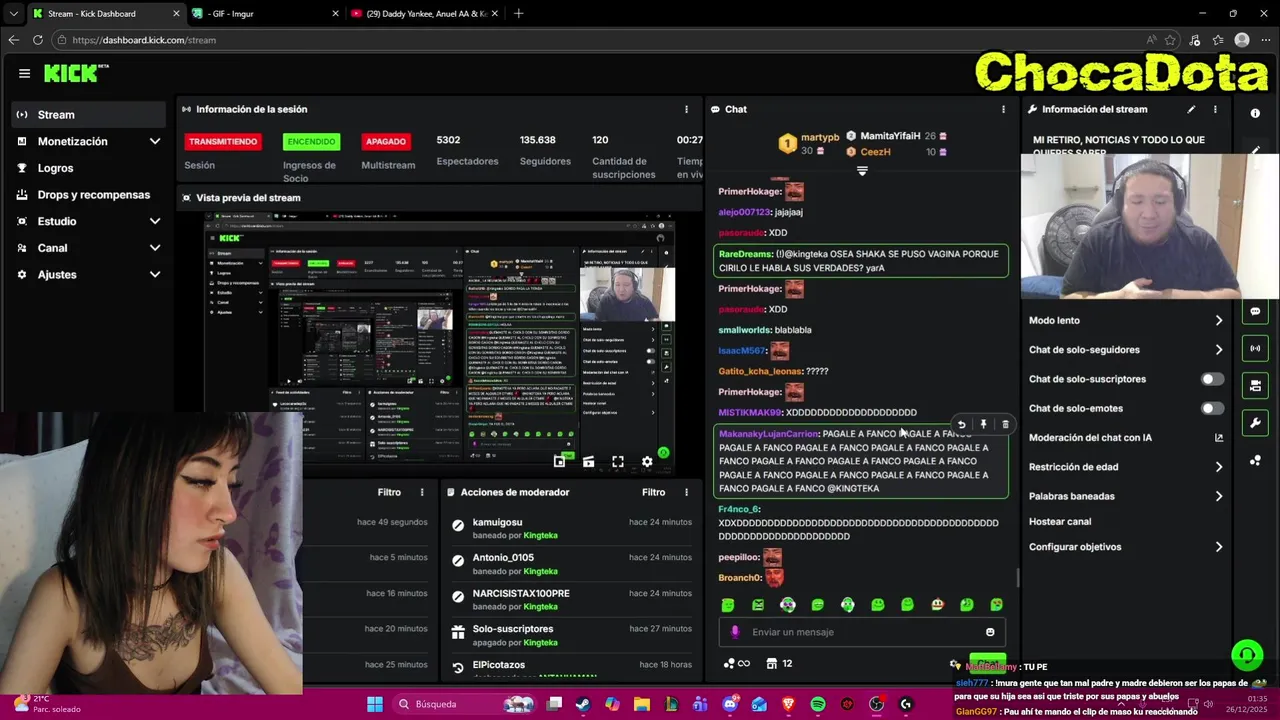Expand Ajustes sidebar section
Image resolution: width=1280 pixels, height=720 pixels.
tap(154, 274)
